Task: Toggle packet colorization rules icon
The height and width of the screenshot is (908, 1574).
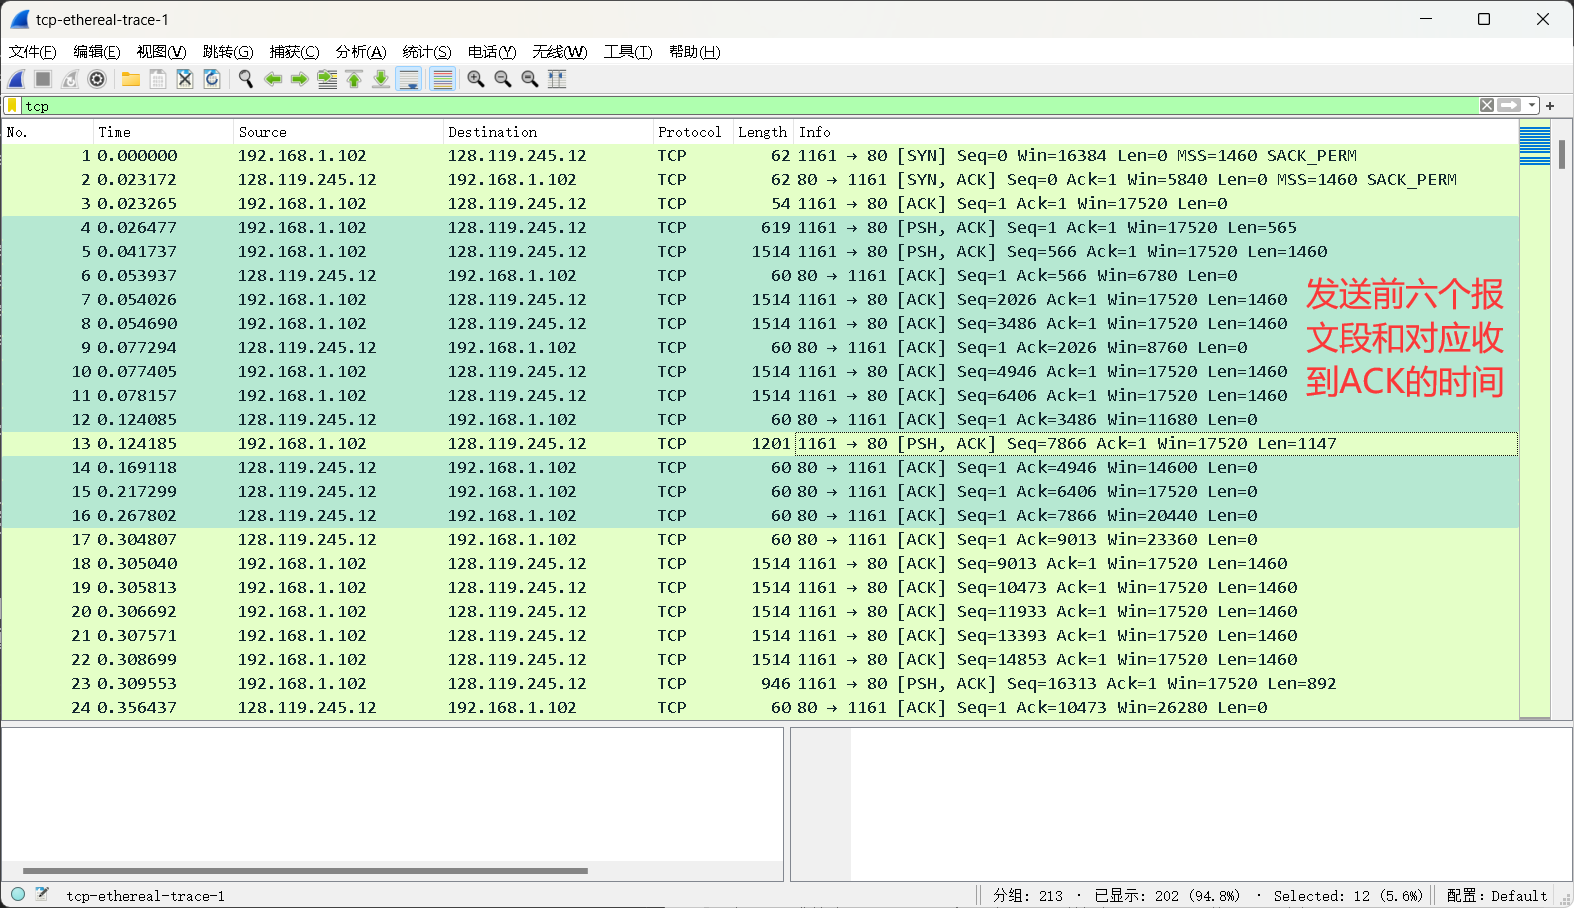Action: coord(442,79)
